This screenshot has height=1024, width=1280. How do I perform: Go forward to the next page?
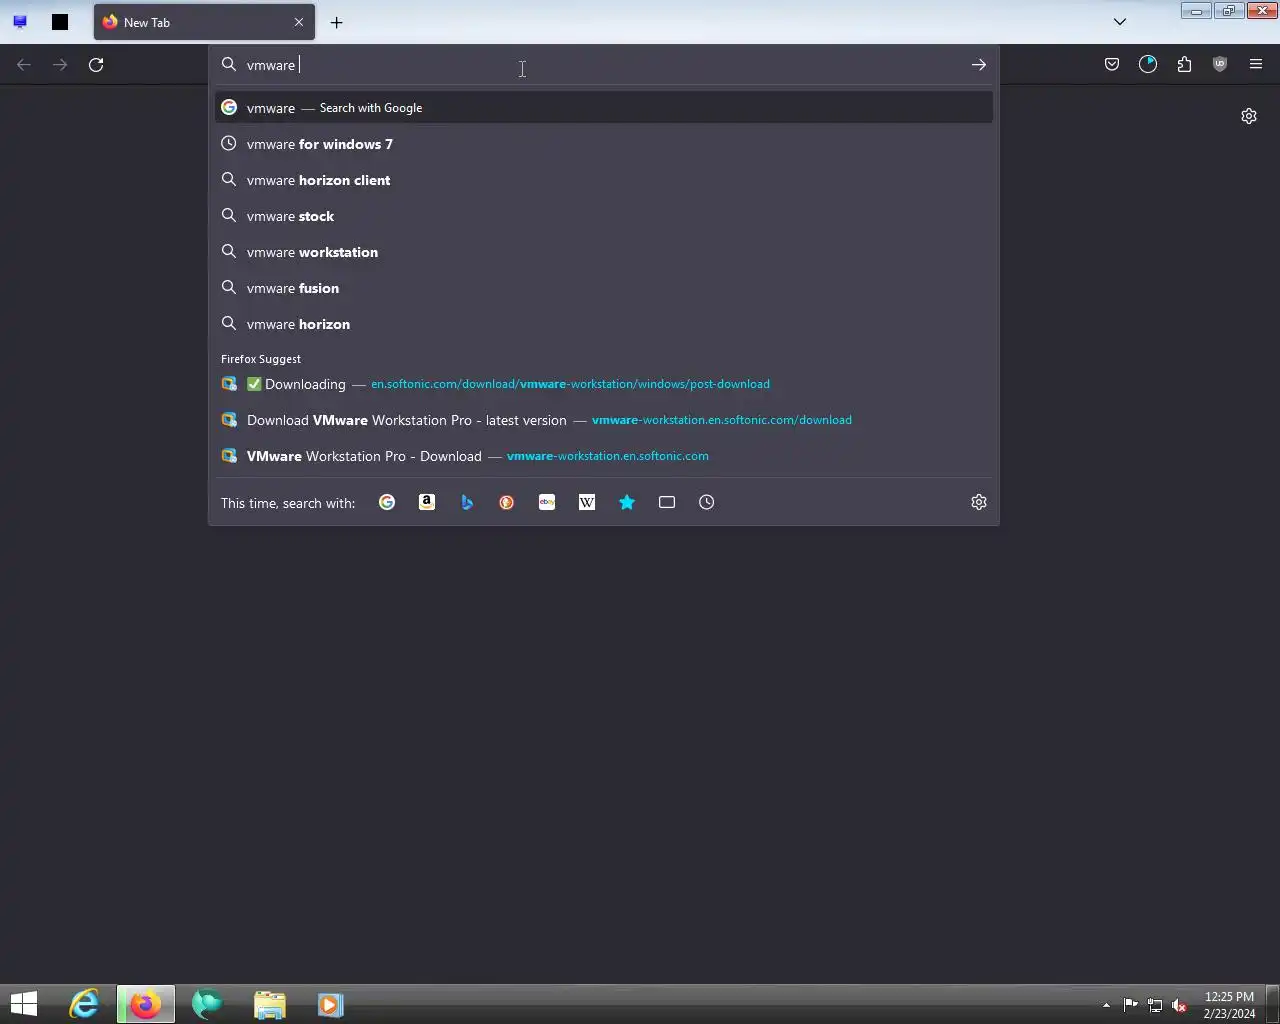click(x=60, y=65)
